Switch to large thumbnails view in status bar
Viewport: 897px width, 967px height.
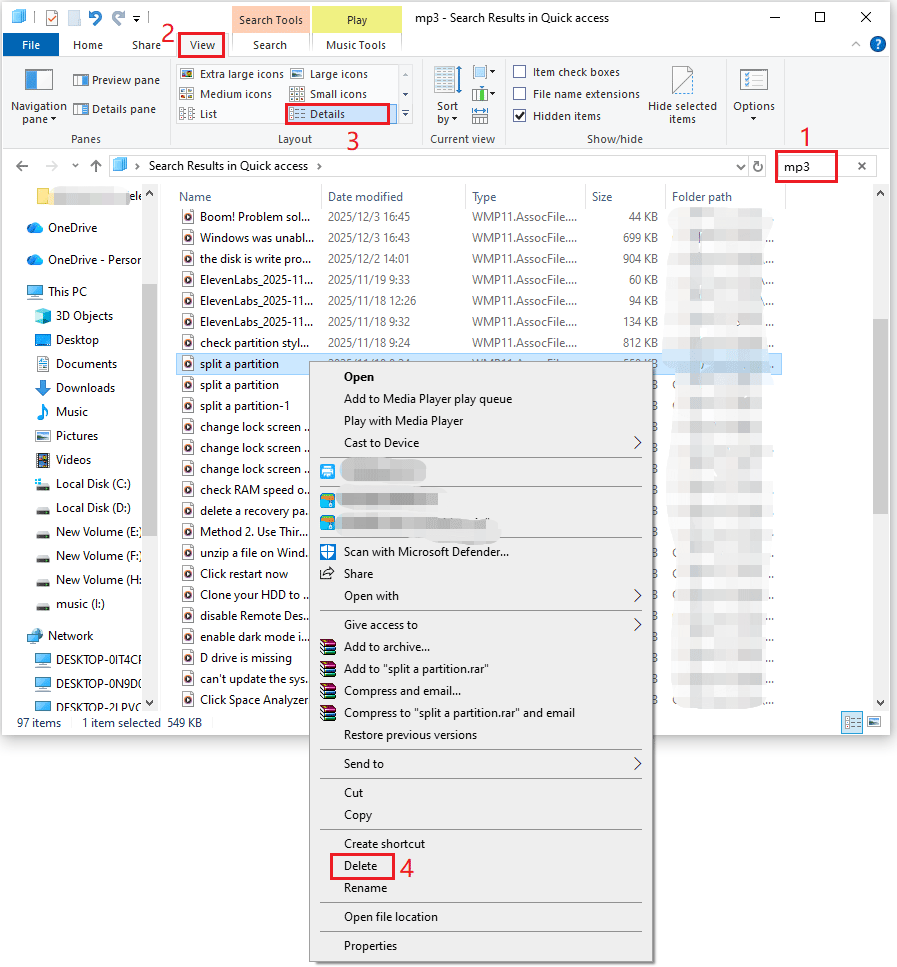coord(874,722)
